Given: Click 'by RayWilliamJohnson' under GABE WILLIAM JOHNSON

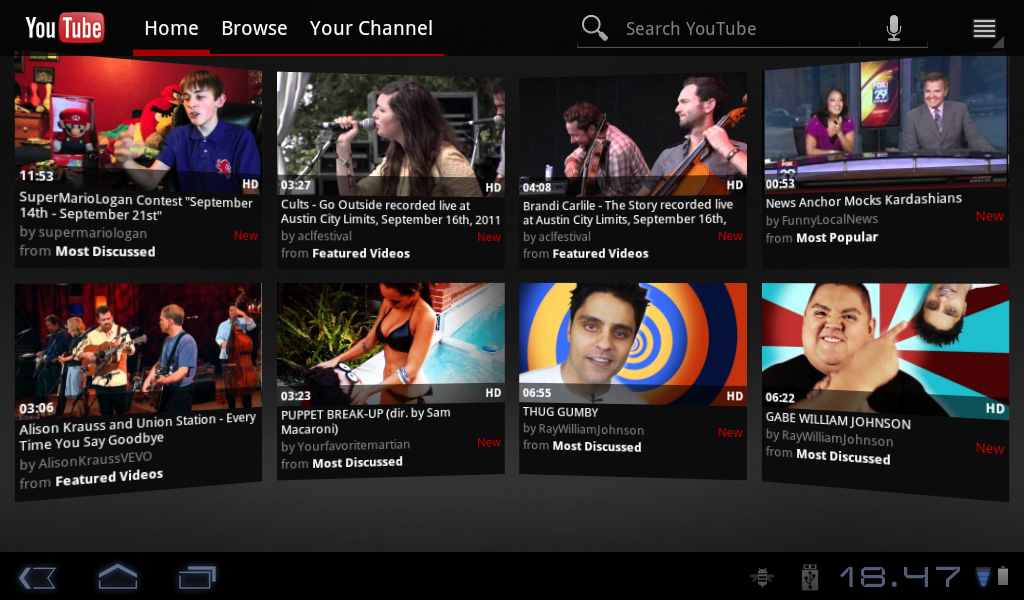Looking at the screenshot, I should [829, 438].
